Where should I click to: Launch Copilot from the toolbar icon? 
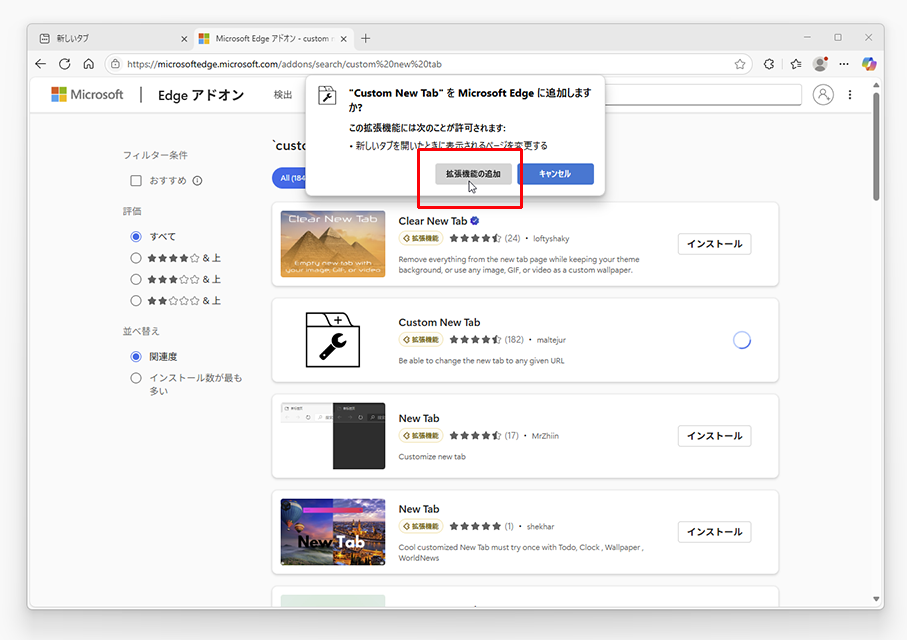(869, 64)
